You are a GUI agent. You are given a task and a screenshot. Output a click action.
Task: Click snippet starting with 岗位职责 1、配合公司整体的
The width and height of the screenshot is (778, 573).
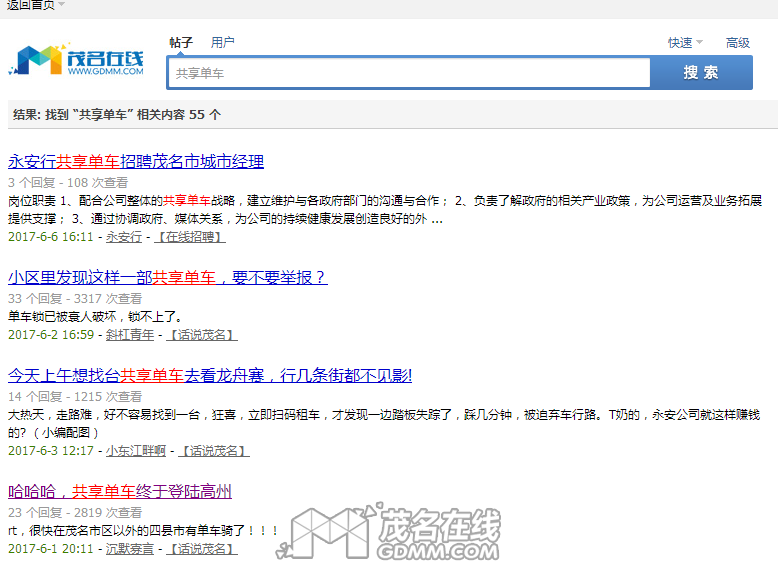click(385, 210)
